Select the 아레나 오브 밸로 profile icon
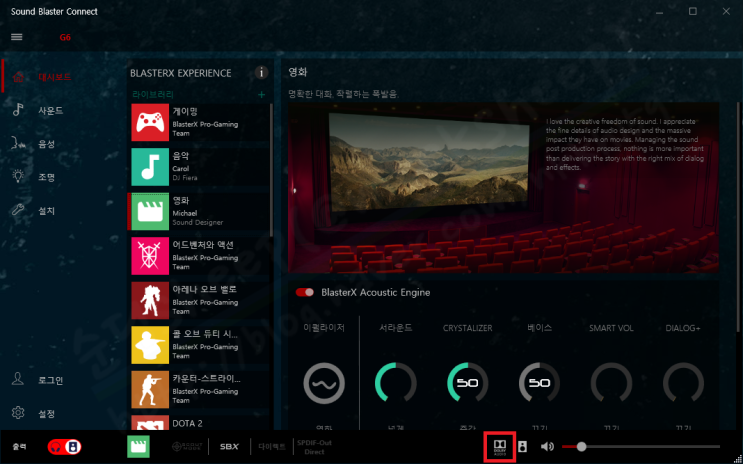This screenshot has width=743, height=464. click(x=150, y=300)
